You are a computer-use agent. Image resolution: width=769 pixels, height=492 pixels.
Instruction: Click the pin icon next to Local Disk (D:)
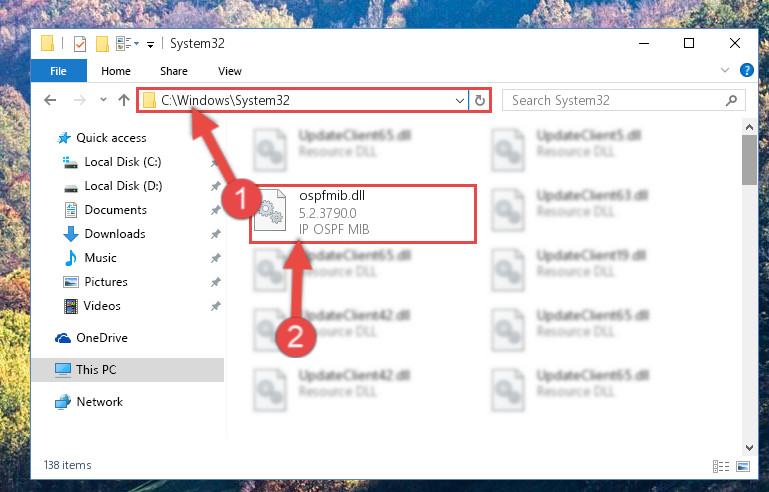215,186
